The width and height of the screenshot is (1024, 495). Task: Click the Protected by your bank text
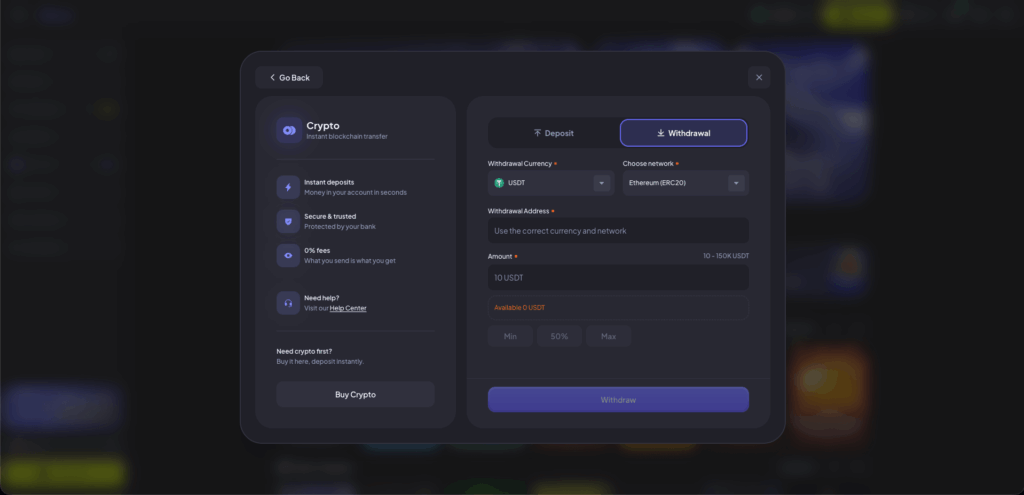[x=340, y=227]
